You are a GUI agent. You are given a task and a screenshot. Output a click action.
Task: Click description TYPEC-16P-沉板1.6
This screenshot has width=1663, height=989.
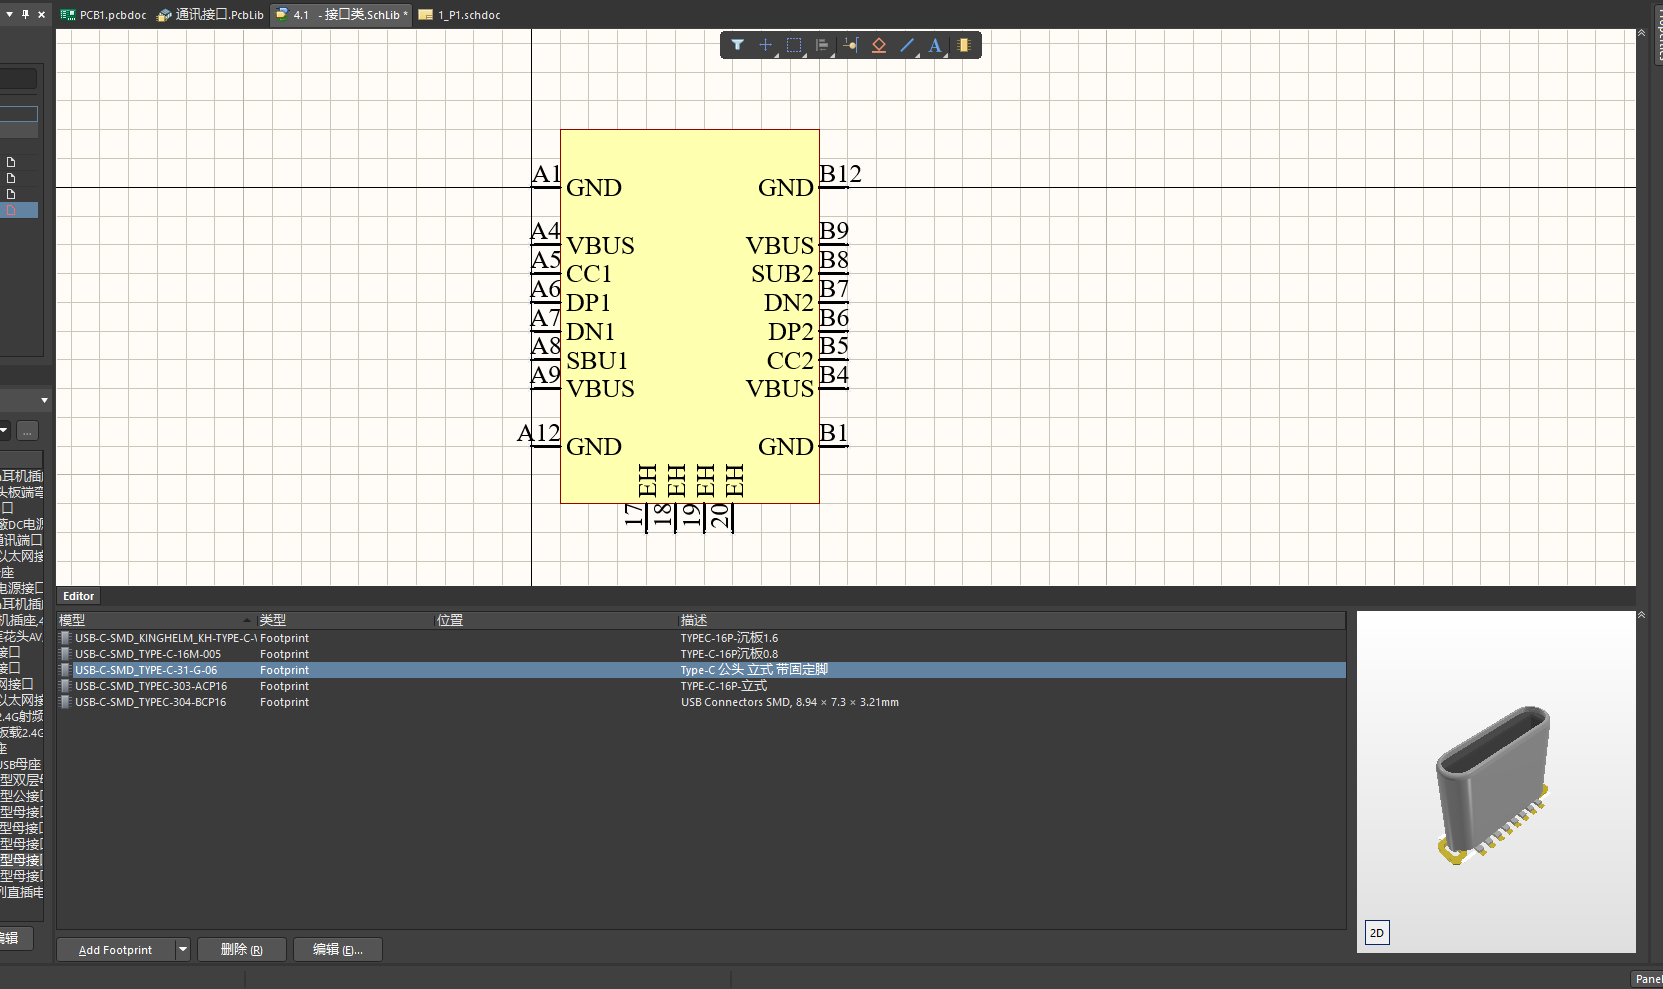click(x=729, y=638)
